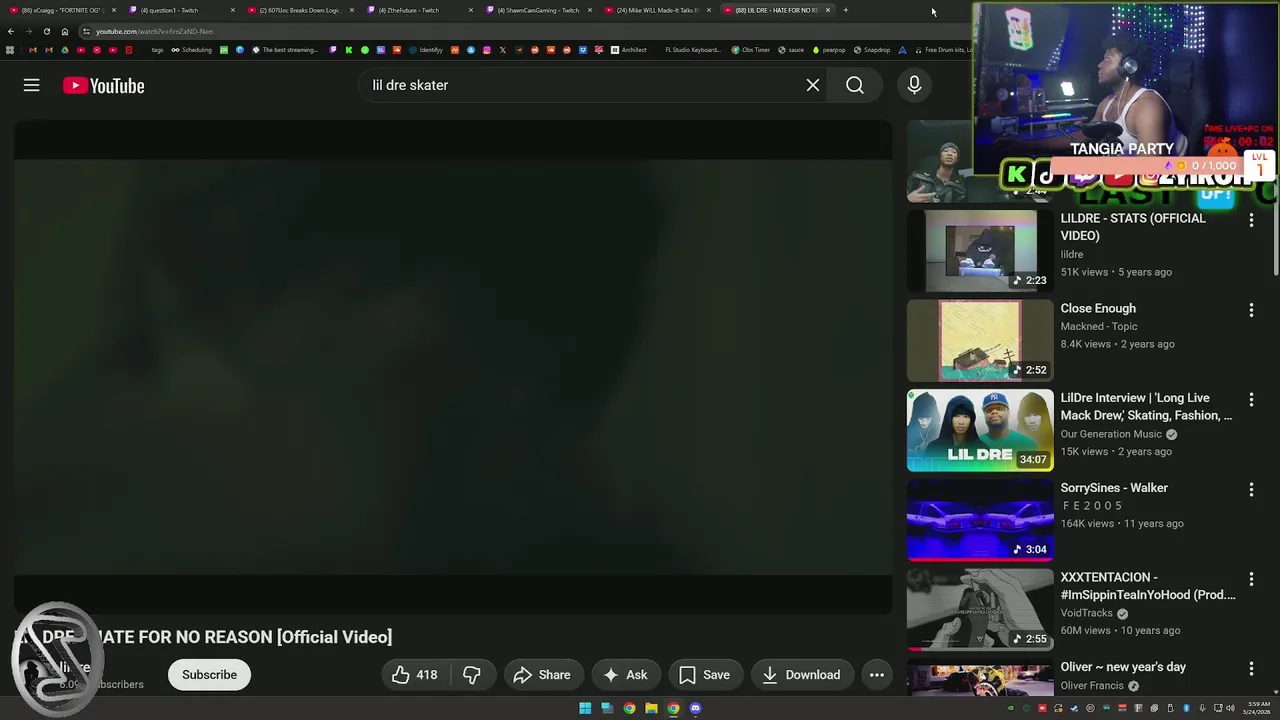Close the LIL DRE - HATE FOR NO REASON tab
The height and width of the screenshot is (720, 1280).
(x=828, y=10)
